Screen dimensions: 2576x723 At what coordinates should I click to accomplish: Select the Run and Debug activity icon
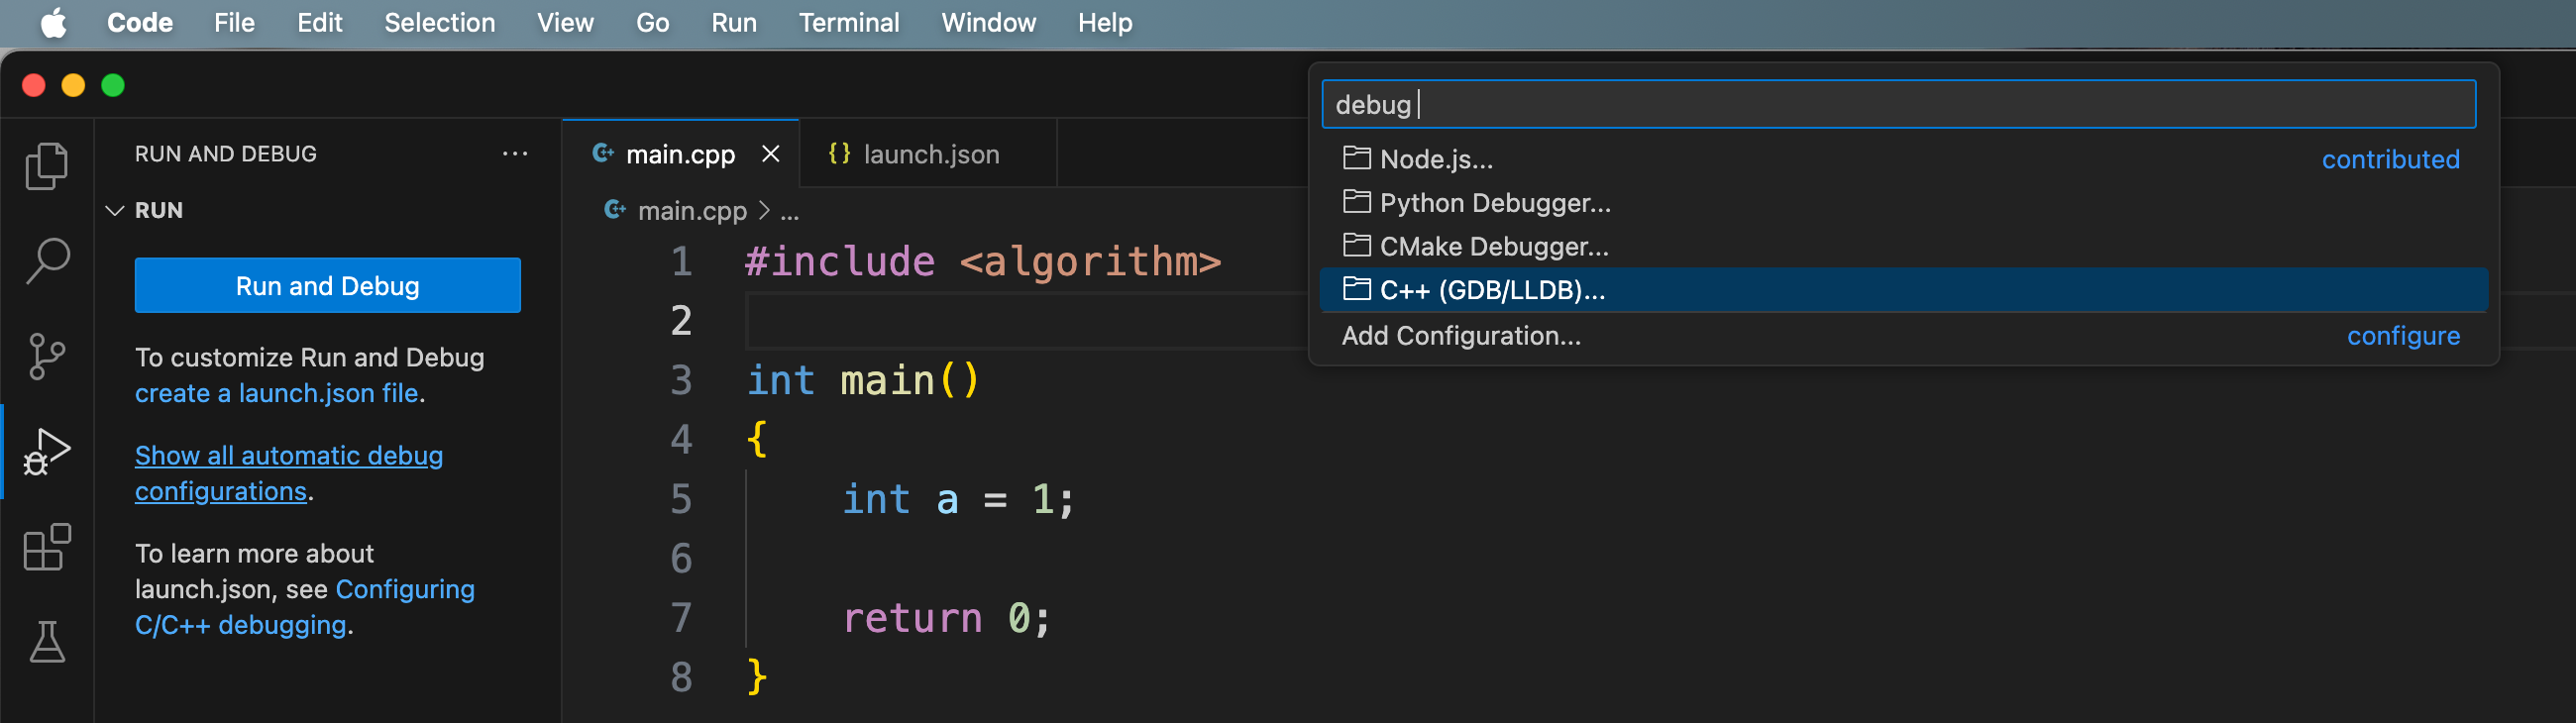click(46, 452)
